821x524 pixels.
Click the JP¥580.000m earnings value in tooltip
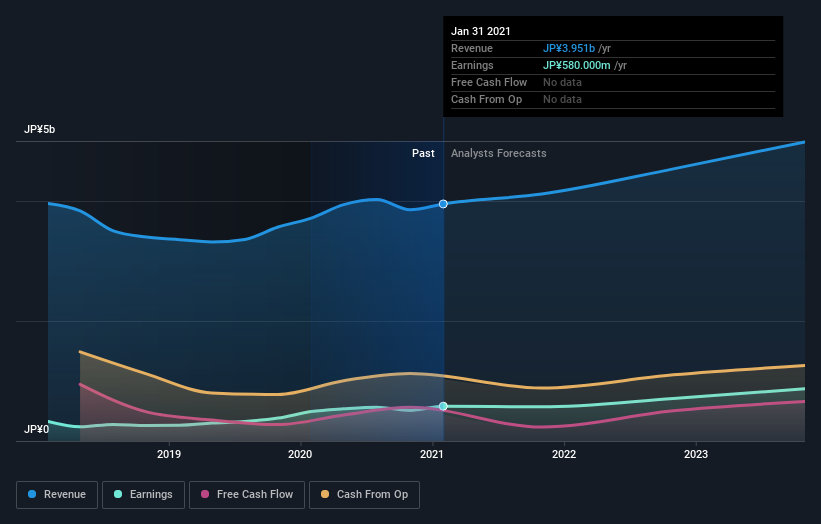click(576, 65)
